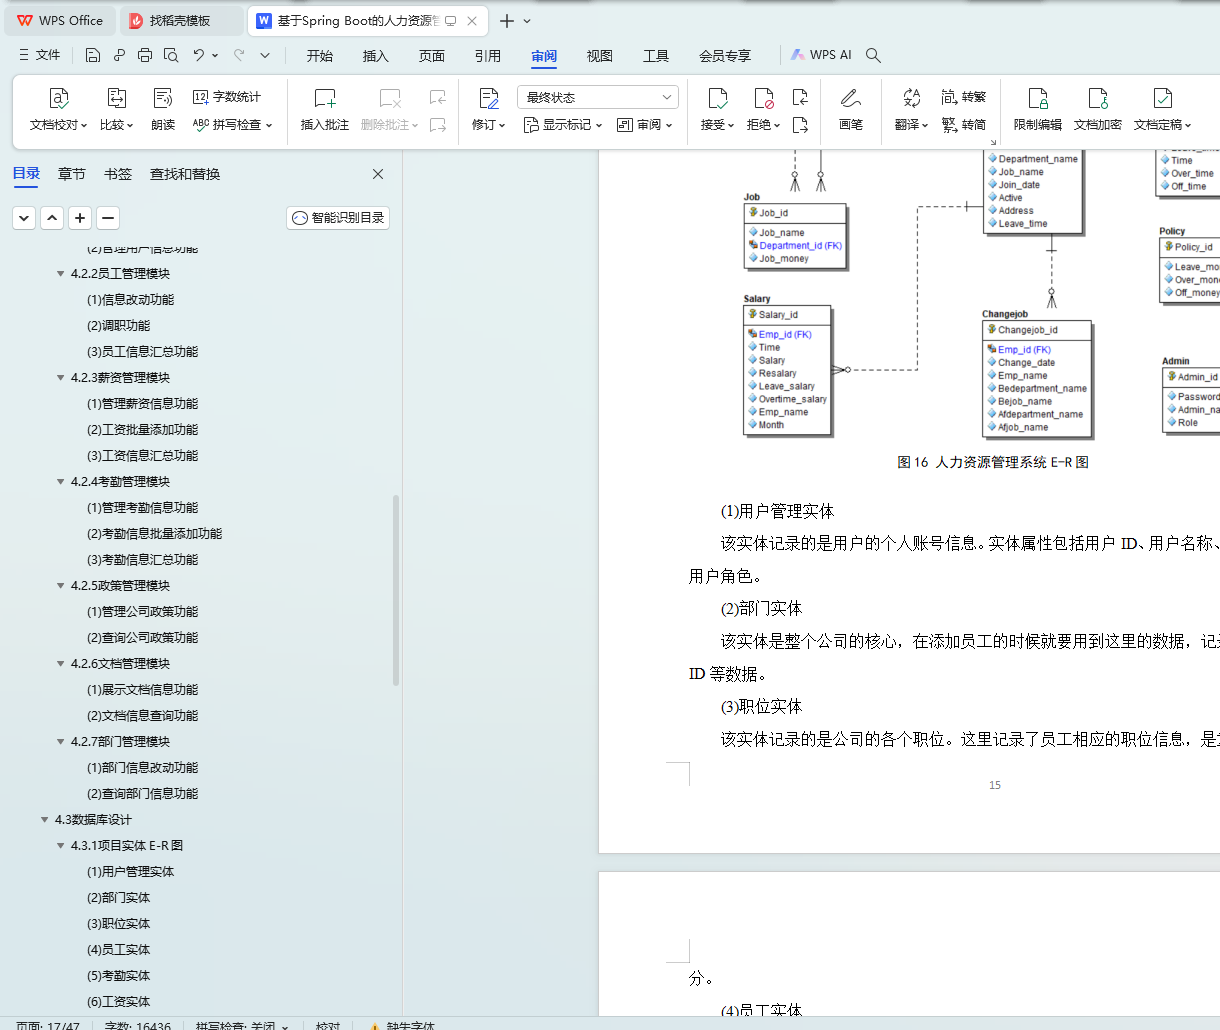Go to next change icon below previous change
1220x1030 pixels.
point(800,125)
